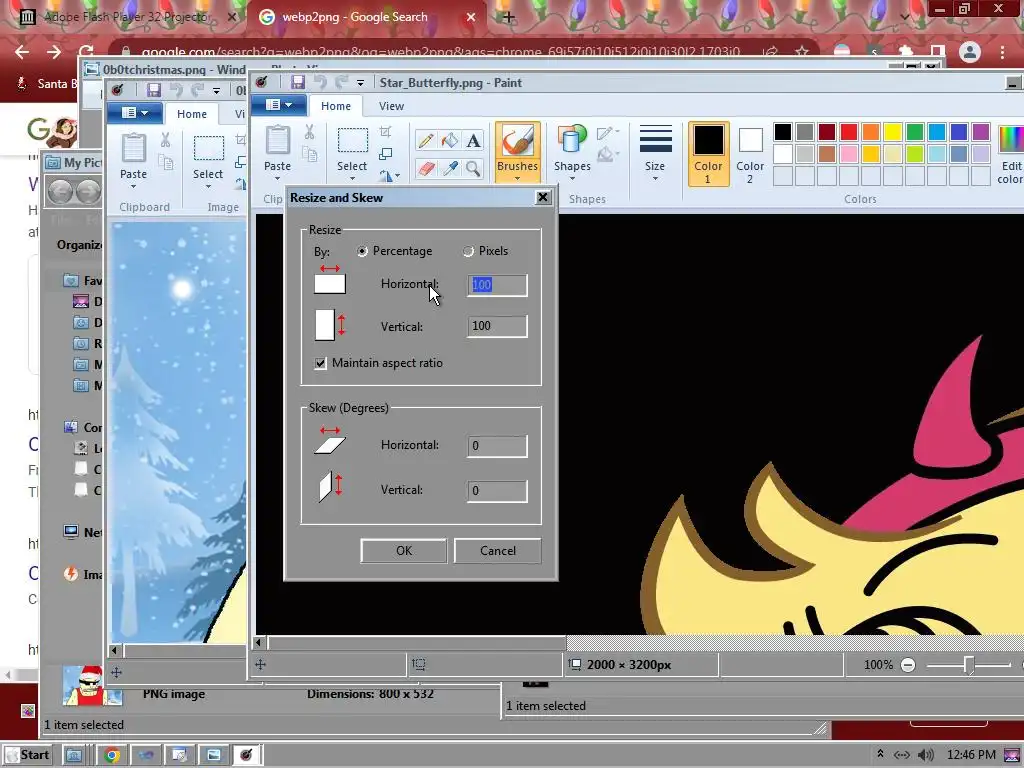Screen dimensions: 1024x768
Task: Click Cancel in Resize and Skew dialog
Action: (498, 551)
